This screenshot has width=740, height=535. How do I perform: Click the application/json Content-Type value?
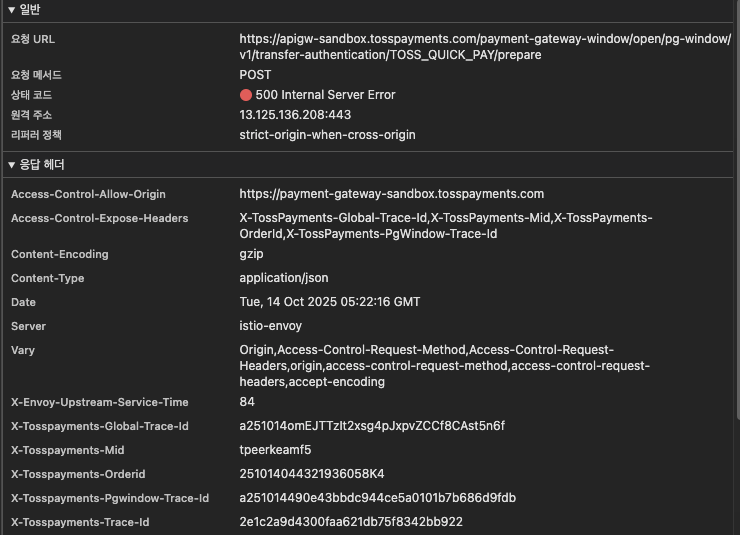284,278
